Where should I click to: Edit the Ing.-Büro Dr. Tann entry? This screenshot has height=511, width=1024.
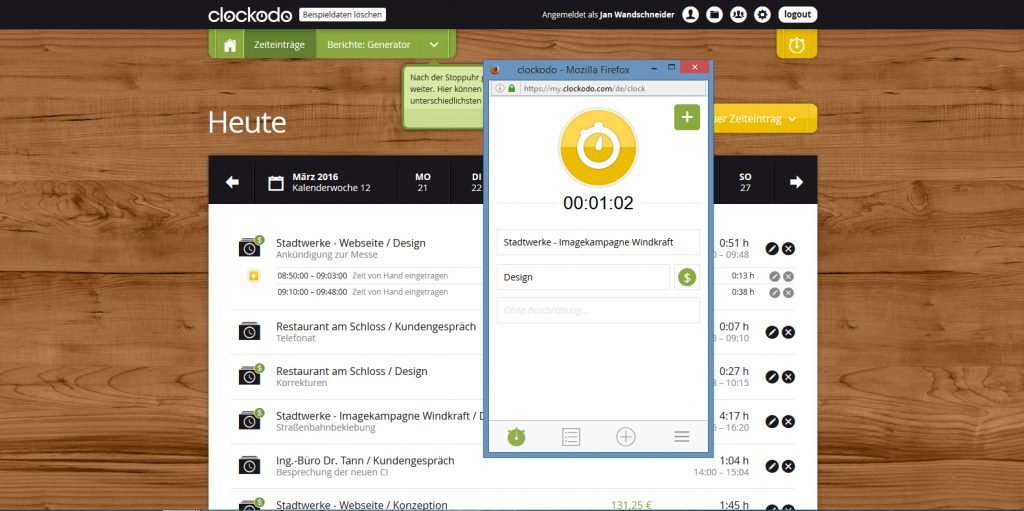click(772, 467)
